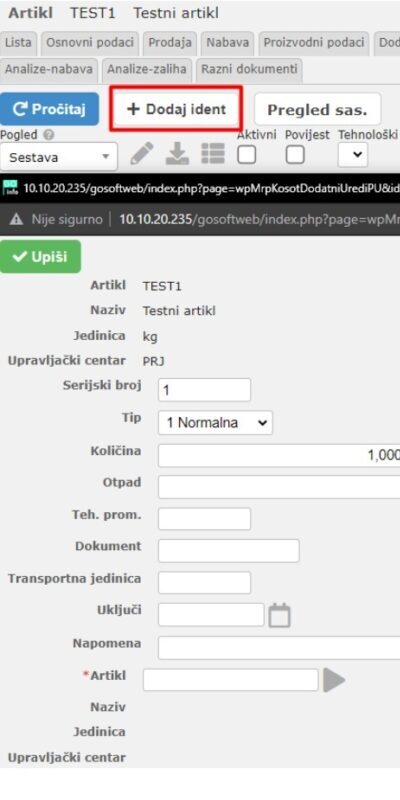Open the Tip dropdown showing 1 Normalna
The height and width of the screenshot is (800, 400).
pyautogui.click(x=215, y=423)
